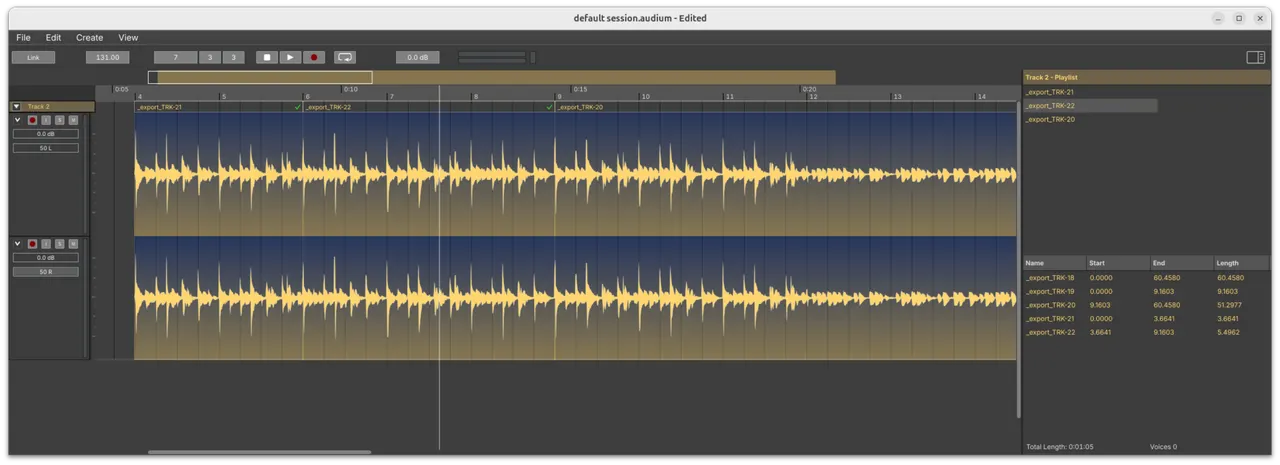Sort regions by the End column header
This screenshot has width=1280, height=465.
pyautogui.click(x=1182, y=263)
